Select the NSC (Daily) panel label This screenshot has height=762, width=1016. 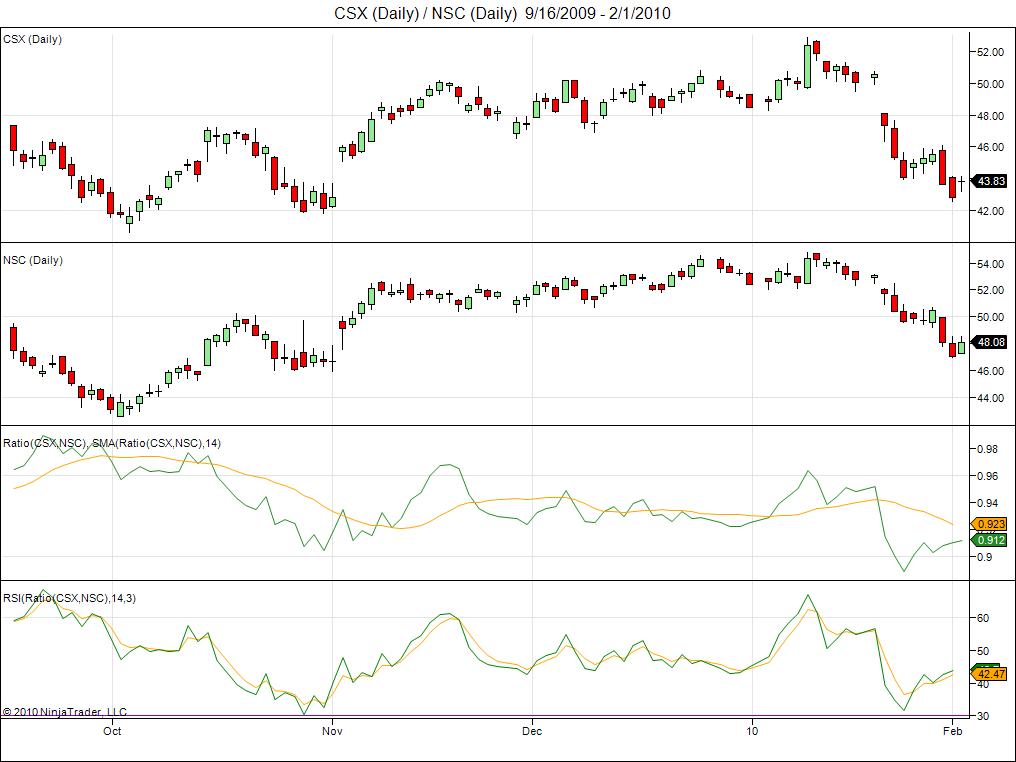coord(33,260)
